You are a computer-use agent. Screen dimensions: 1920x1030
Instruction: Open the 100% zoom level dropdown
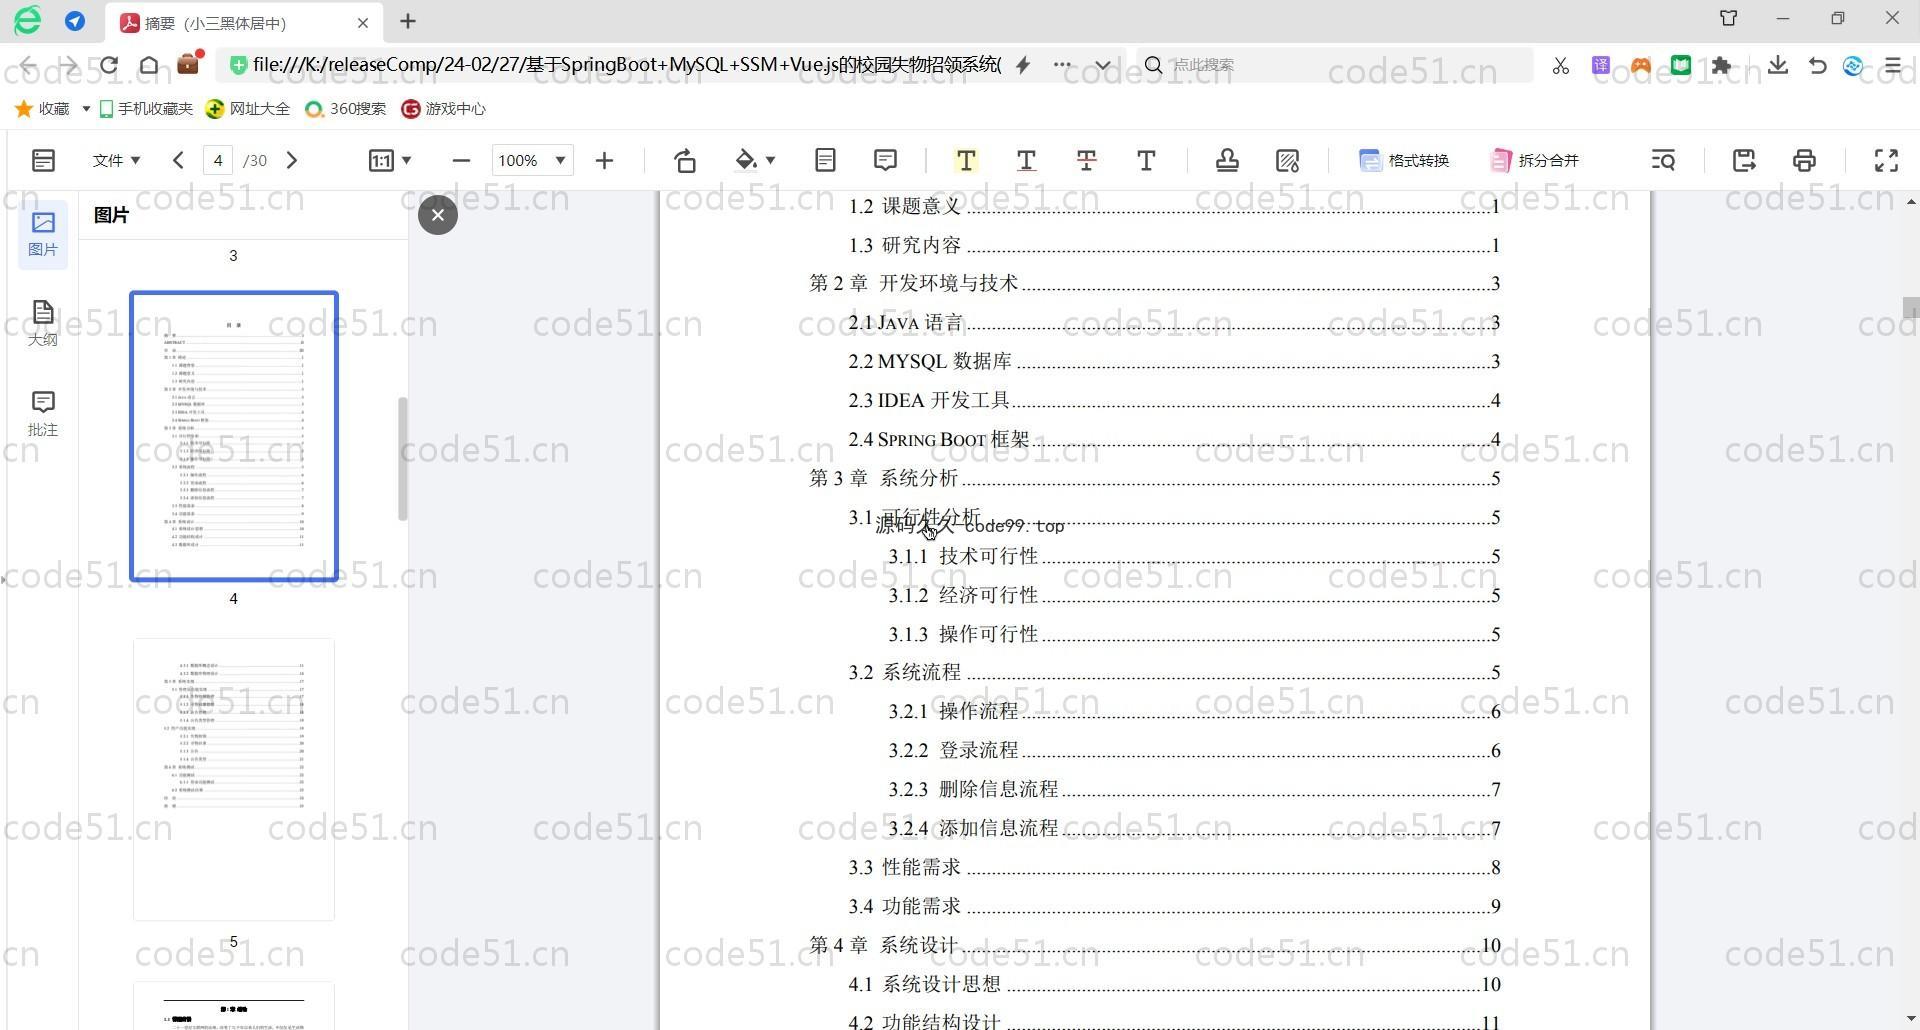point(532,160)
